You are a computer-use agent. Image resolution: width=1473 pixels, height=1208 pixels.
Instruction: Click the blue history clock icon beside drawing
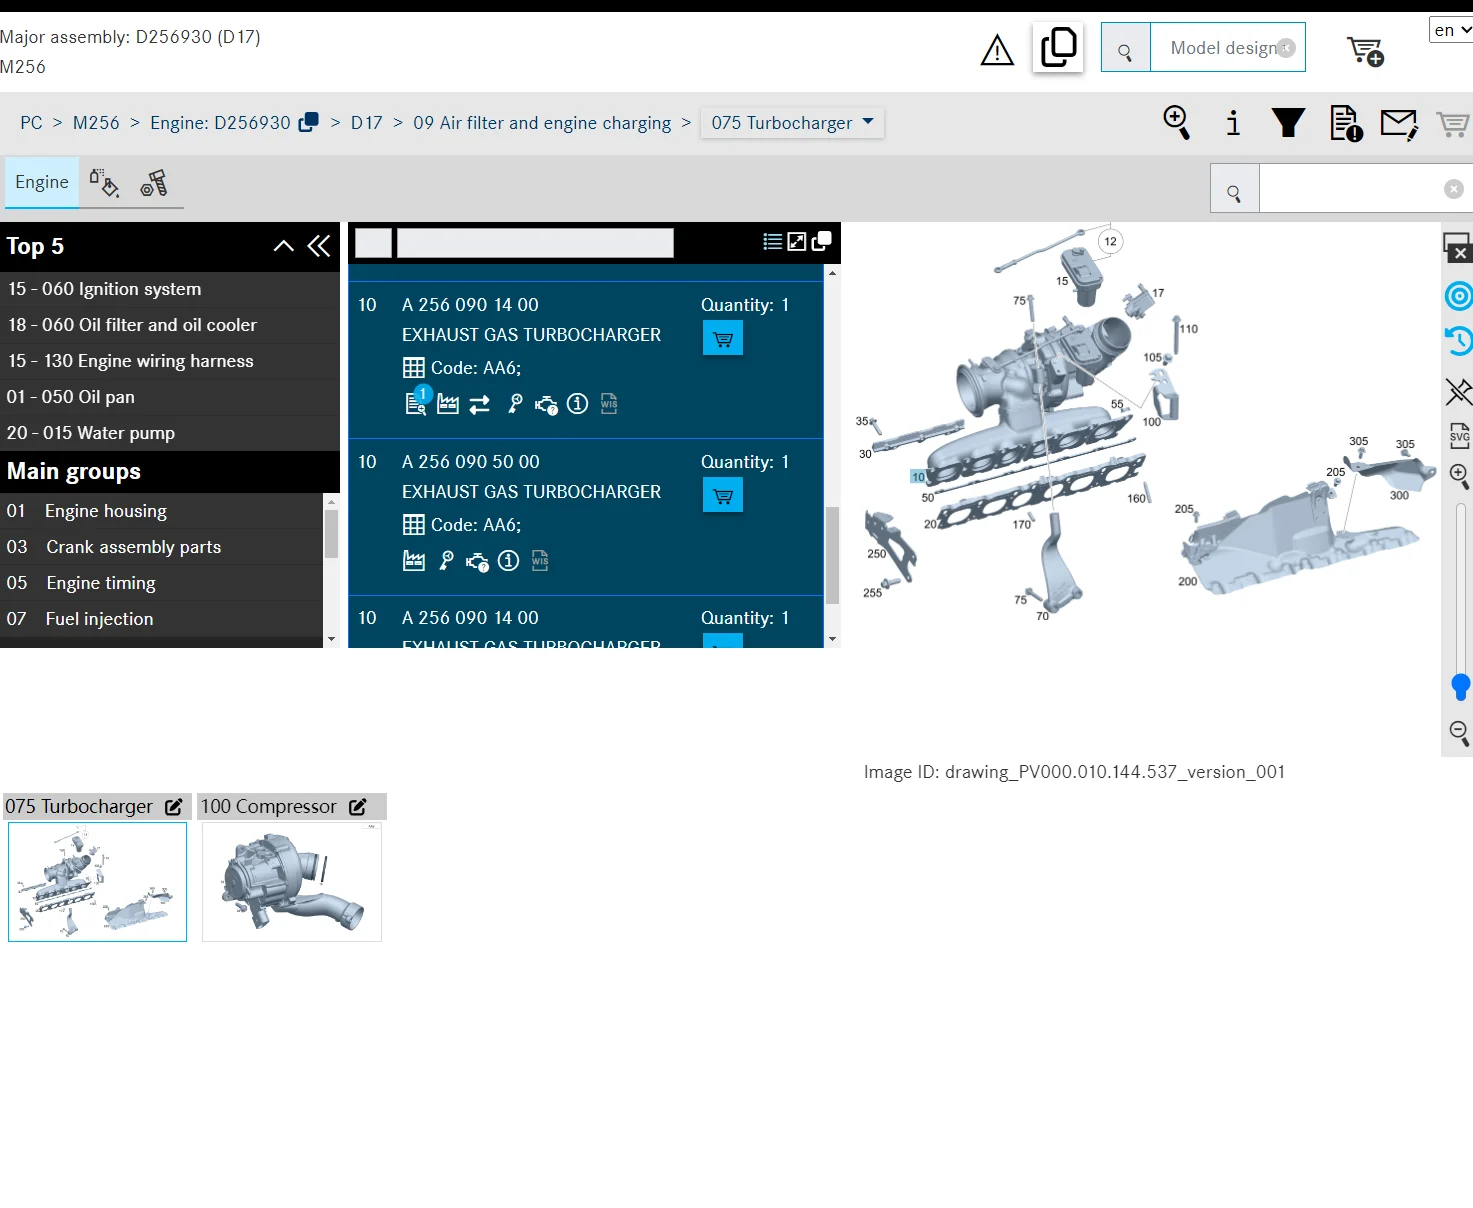[x=1459, y=341]
